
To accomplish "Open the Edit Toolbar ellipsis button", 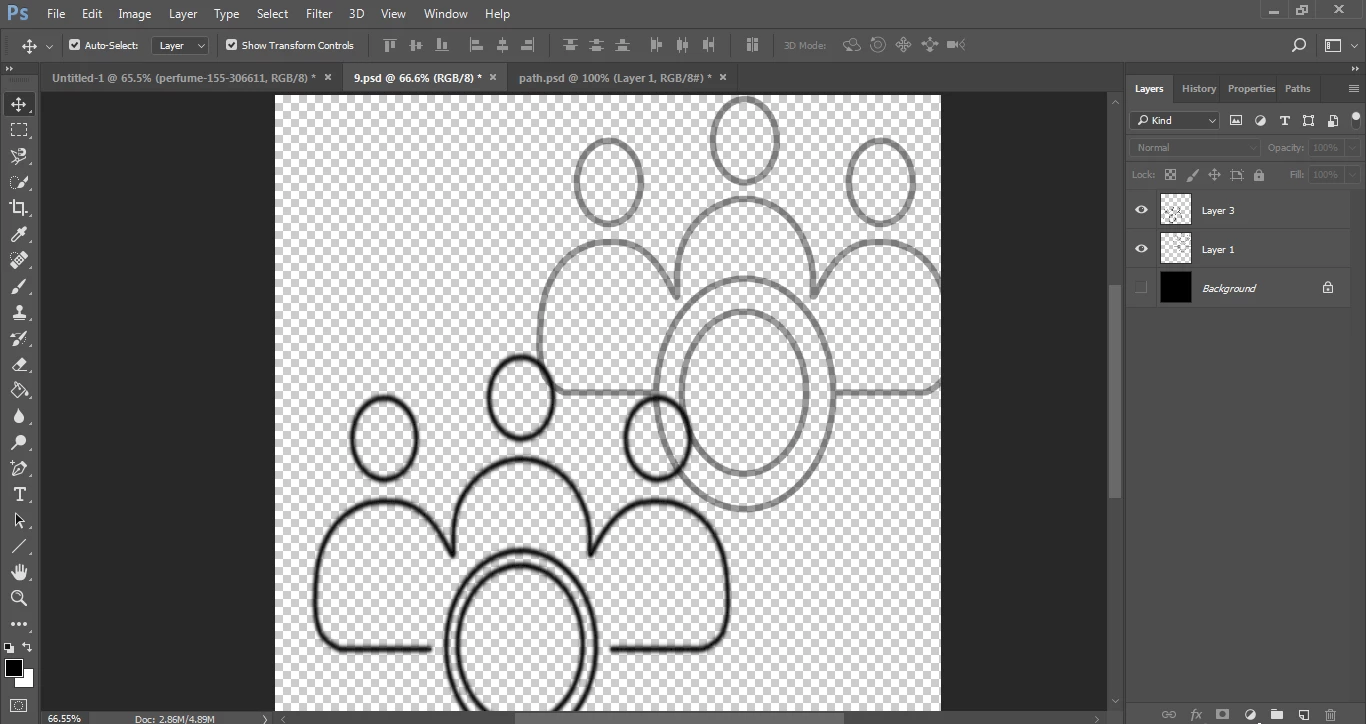I will 19,624.
